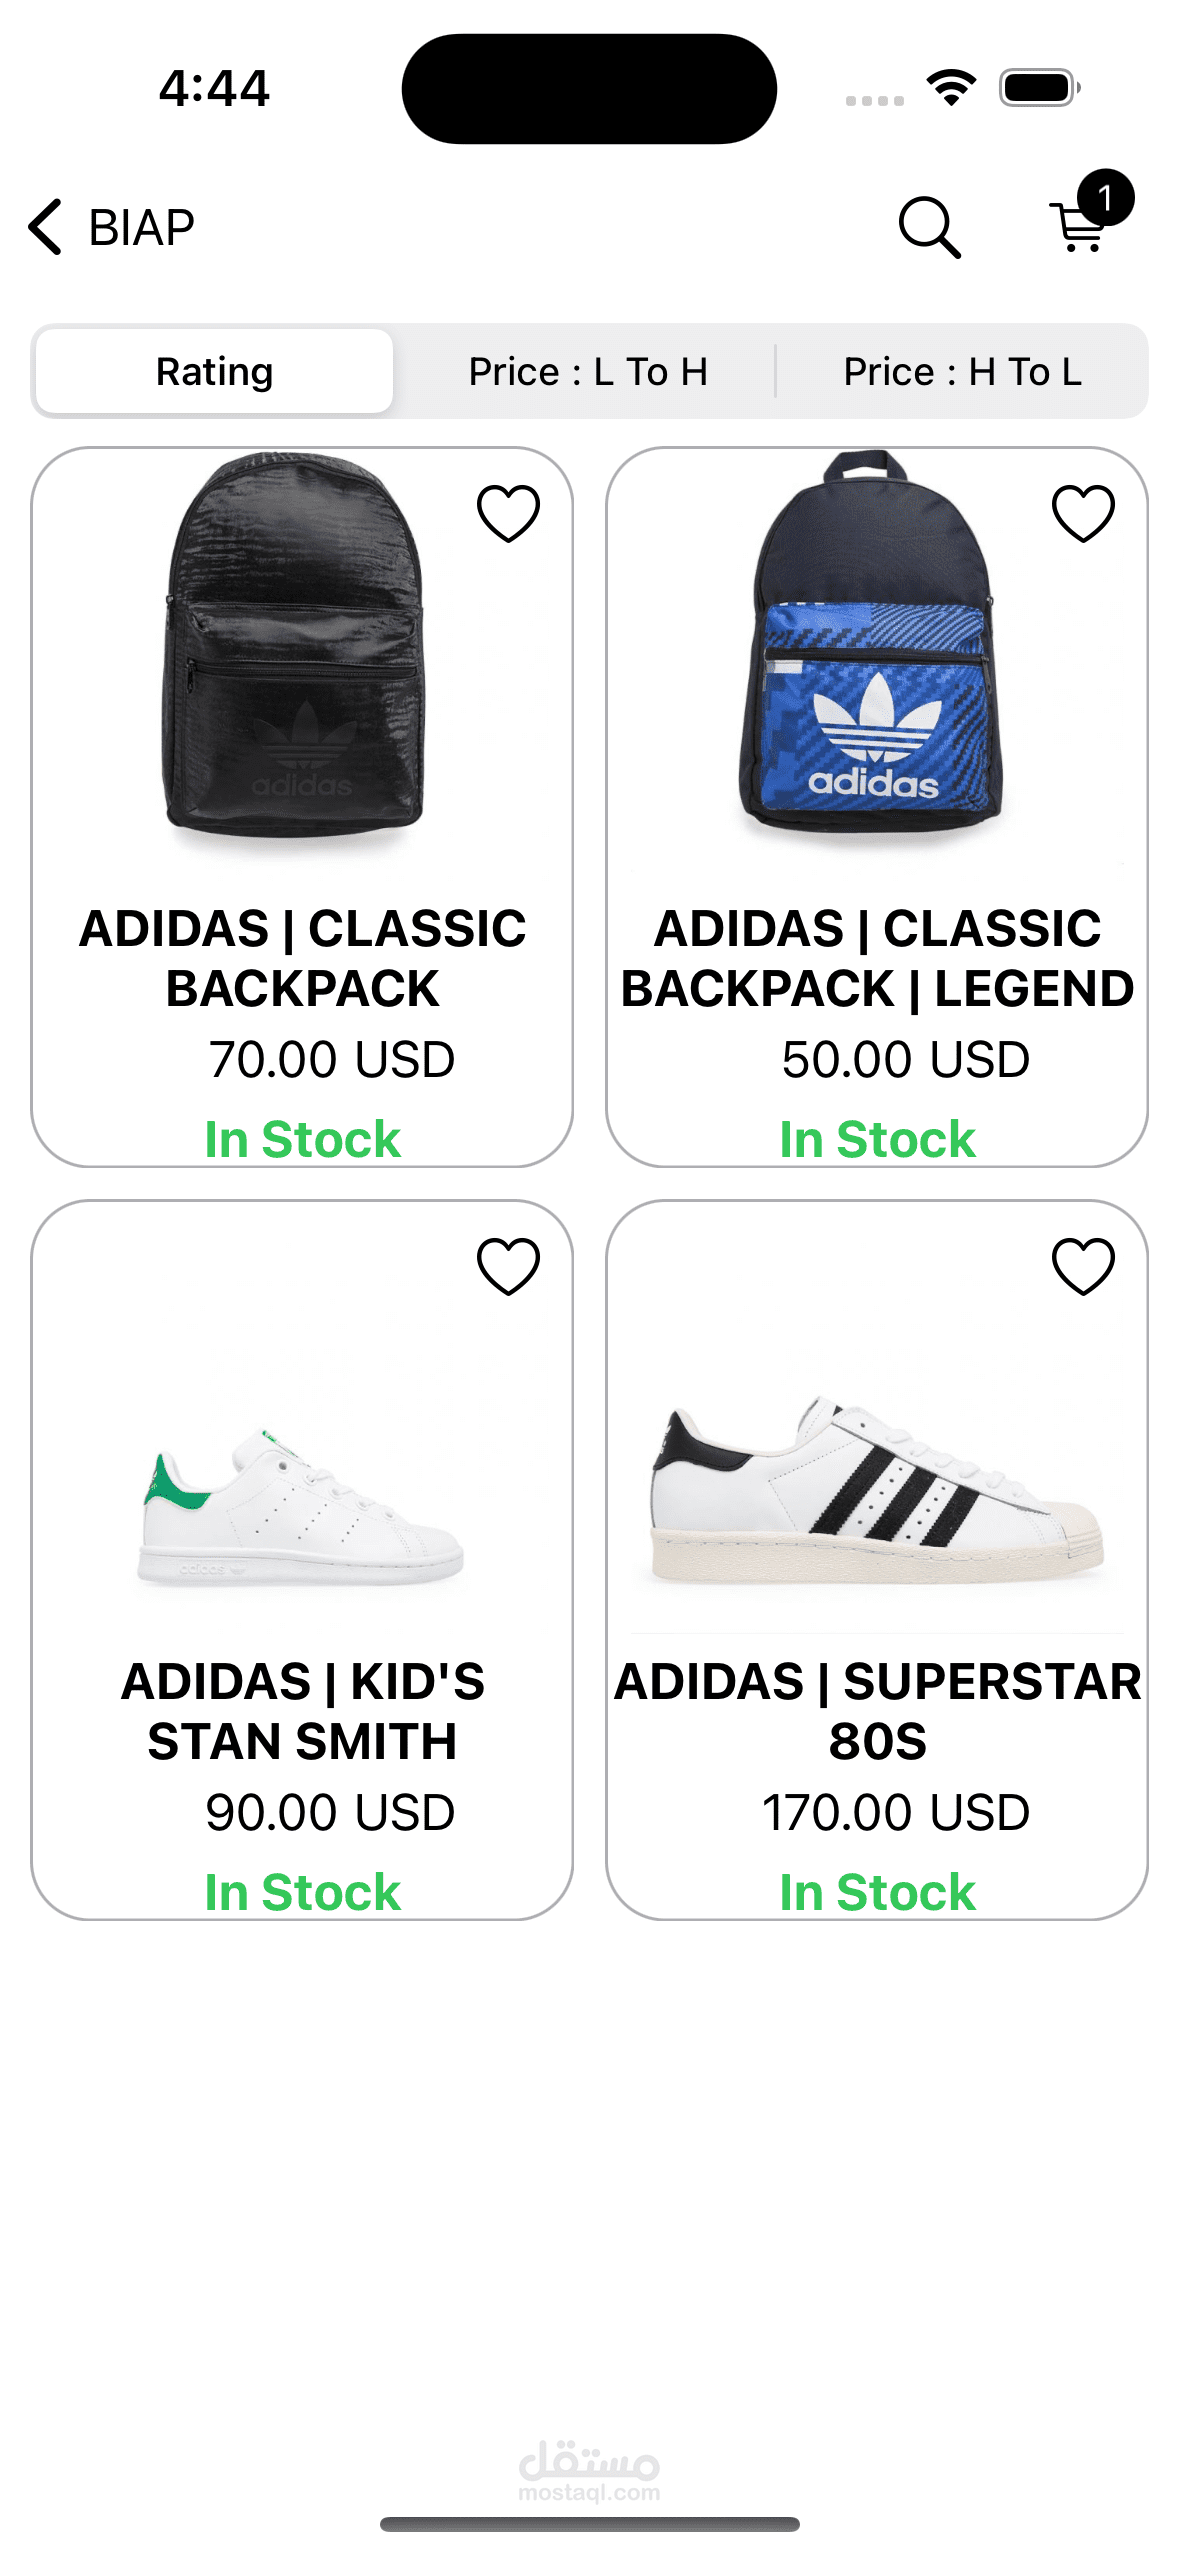View the Superstar 80s shoe photo
This screenshot has height=2556, width=1179.
(x=876, y=1490)
